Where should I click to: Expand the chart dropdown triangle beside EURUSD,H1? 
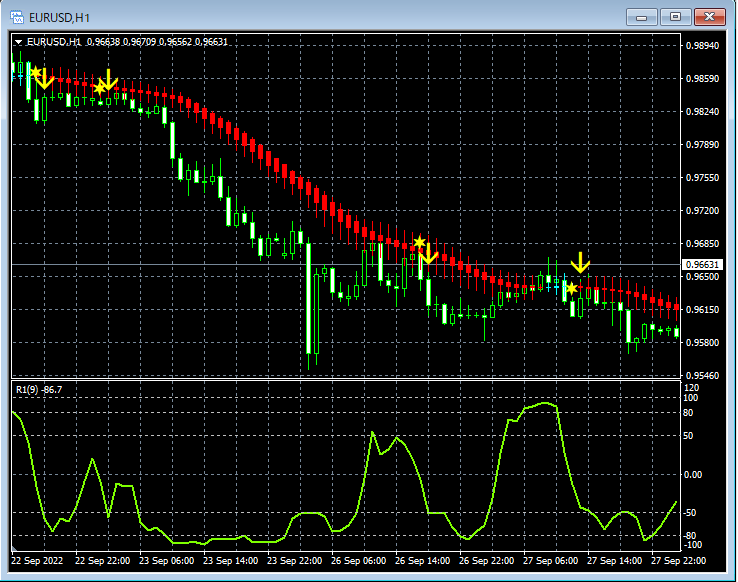pos(18,42)
